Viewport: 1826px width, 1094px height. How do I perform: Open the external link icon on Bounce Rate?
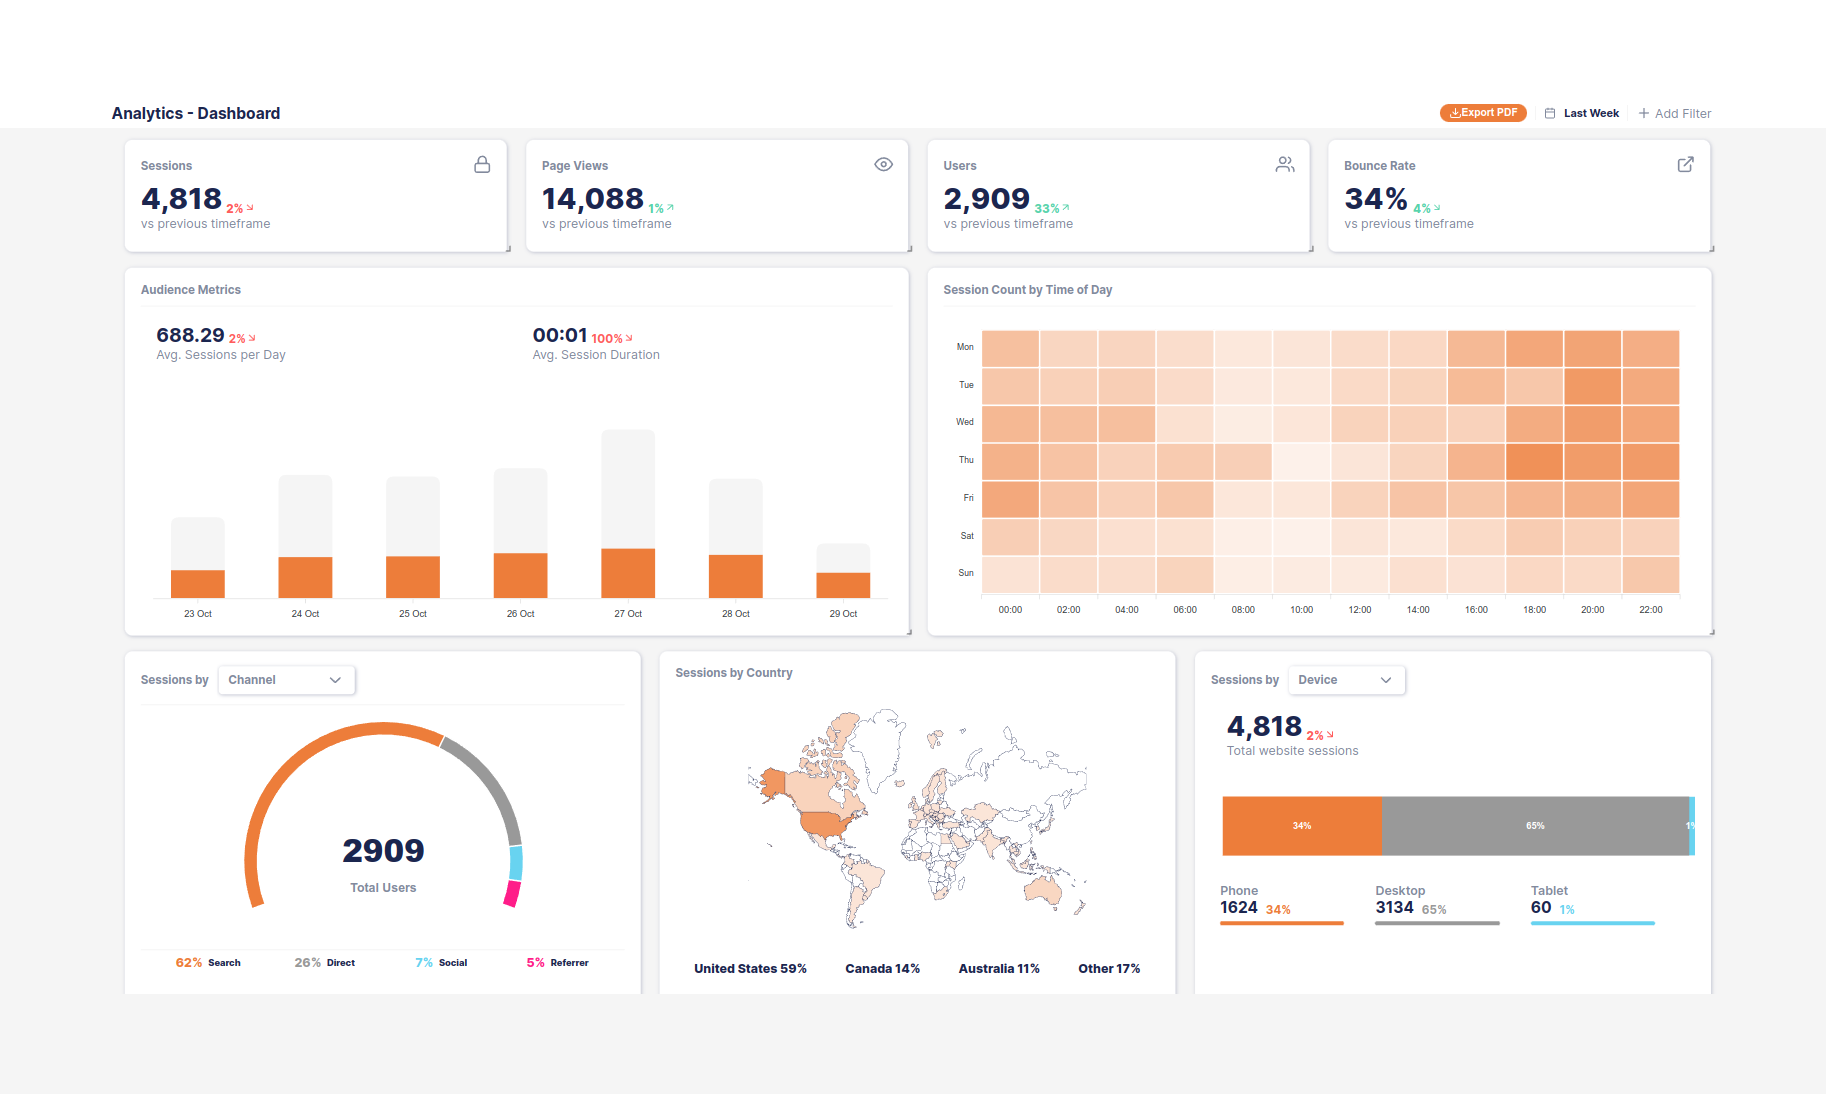[x=1685, y=165]
